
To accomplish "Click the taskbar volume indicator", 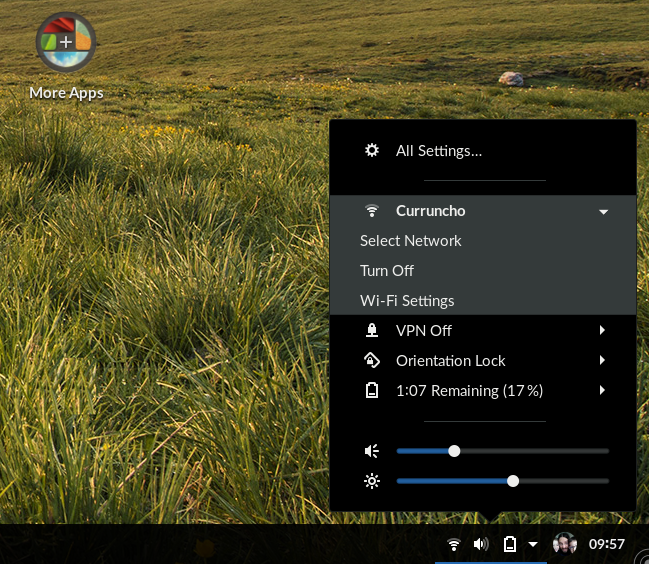I will (481, 544).
